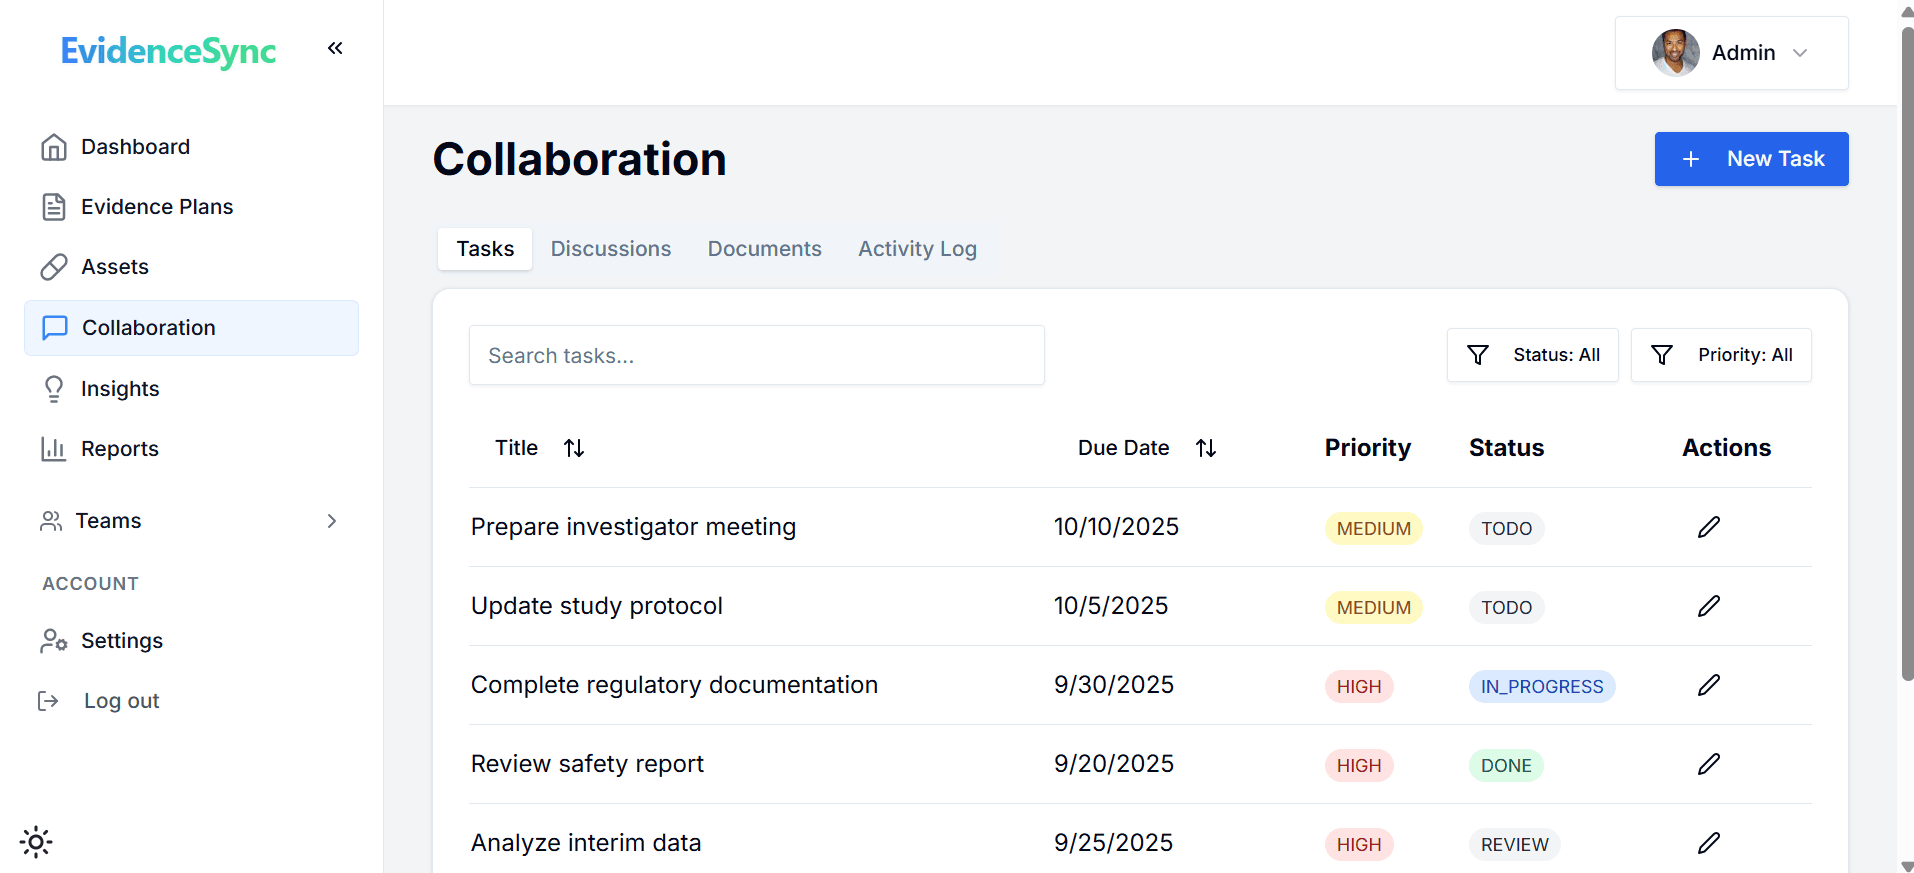Create a New Task
Viewport: 1914px width, 873px height.
pyautogui.click(x=1751, y=159)
